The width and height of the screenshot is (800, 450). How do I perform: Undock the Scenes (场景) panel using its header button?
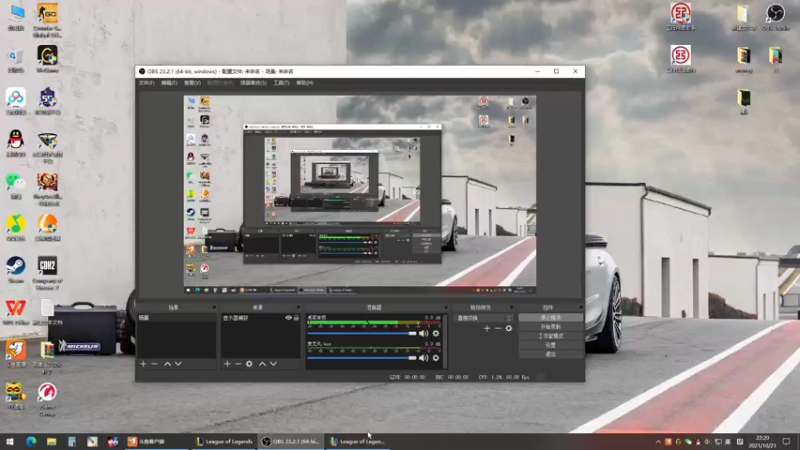(214, 307)
